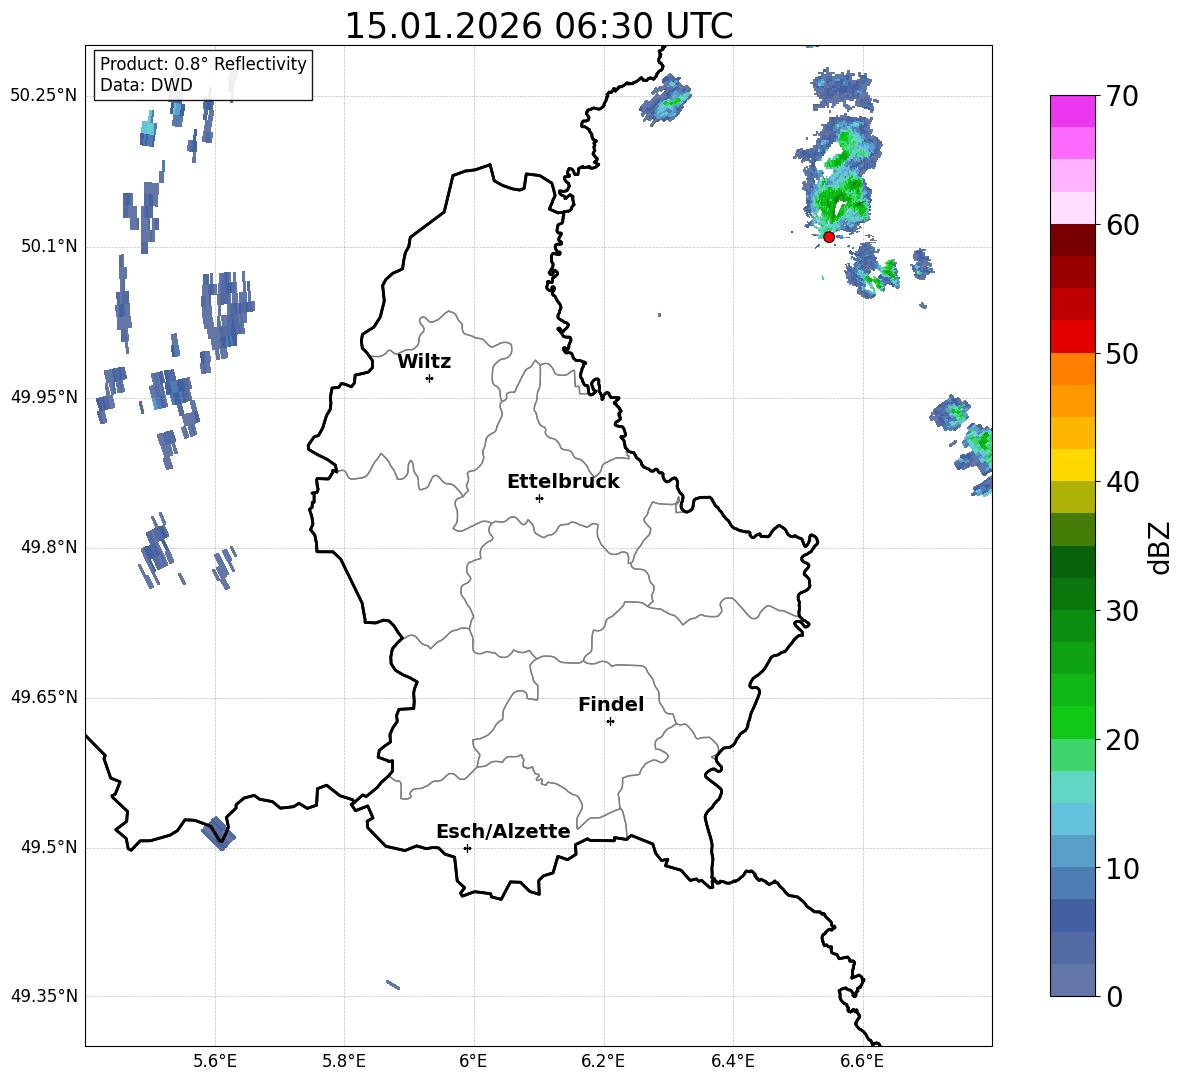This screenshot has width=1184, height=1081.
Task: Click the red radar site marker dot
Action: [829, 237]
